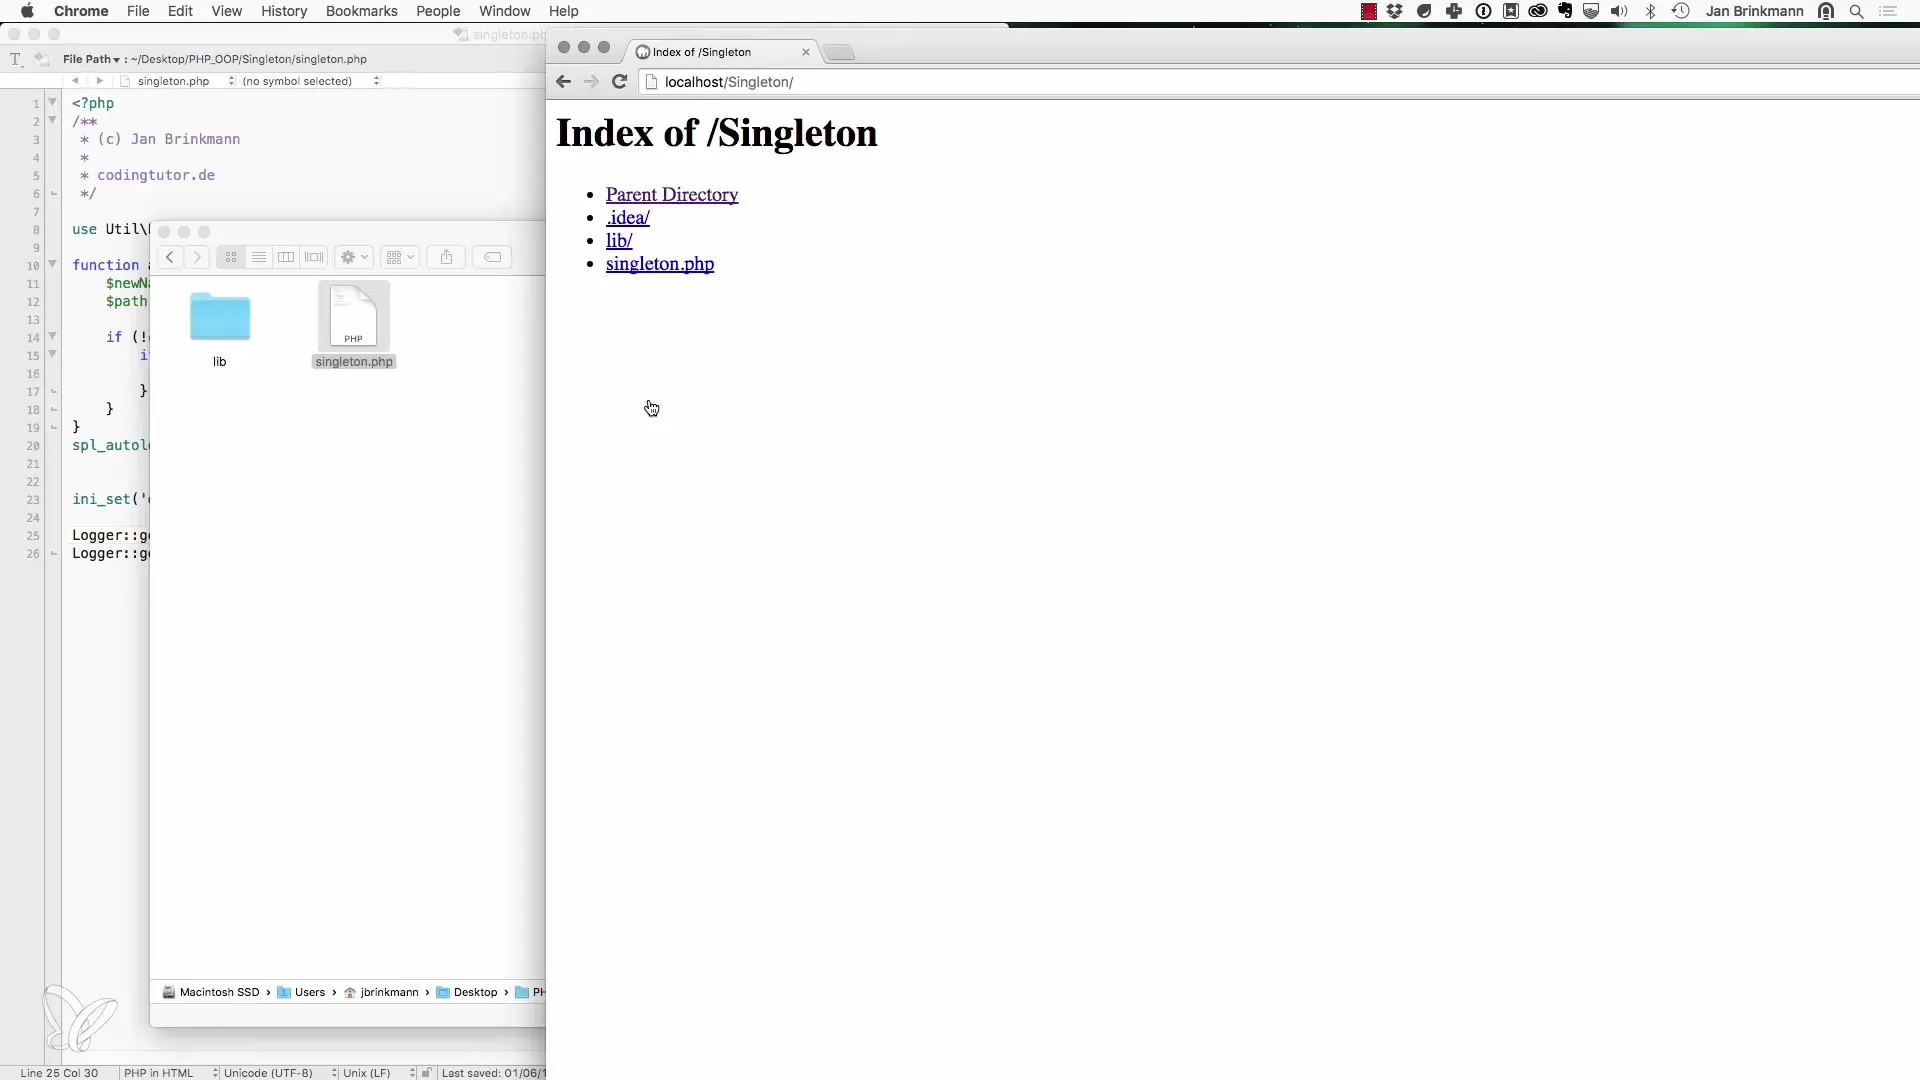Open the History menu

pos(284,11)
